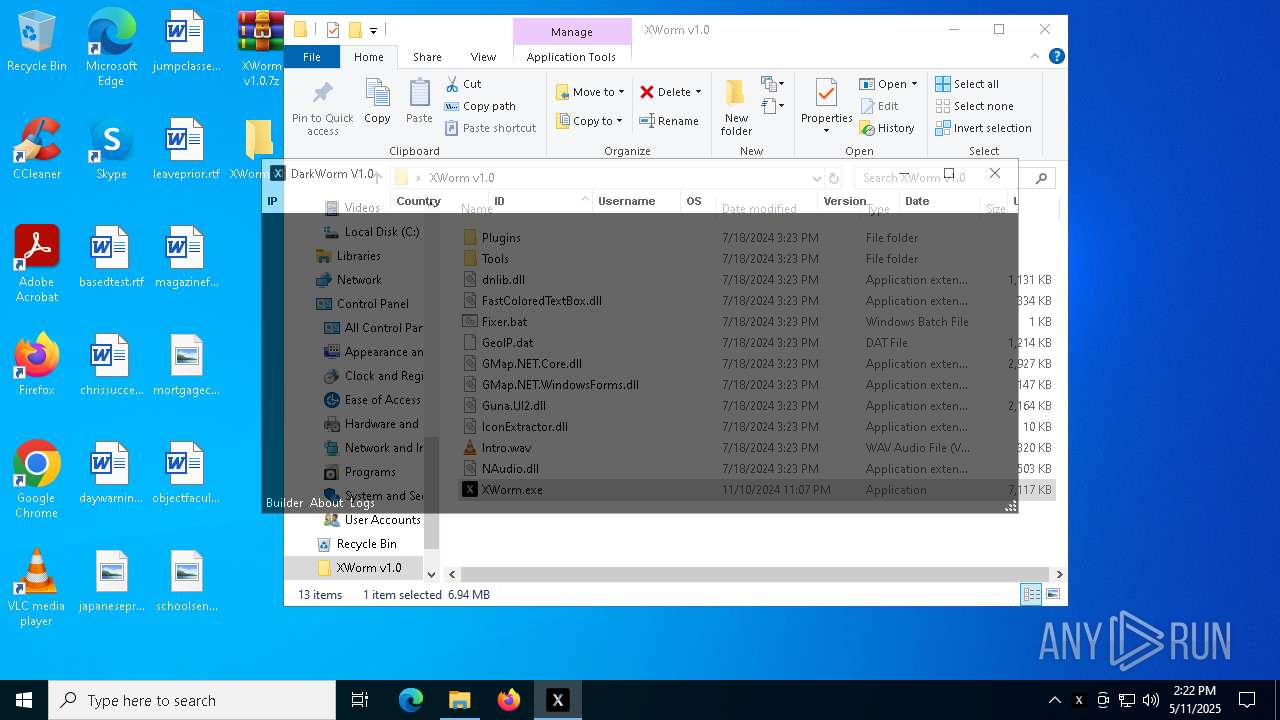Open the About tab in DarkWorm

point(326,503)
